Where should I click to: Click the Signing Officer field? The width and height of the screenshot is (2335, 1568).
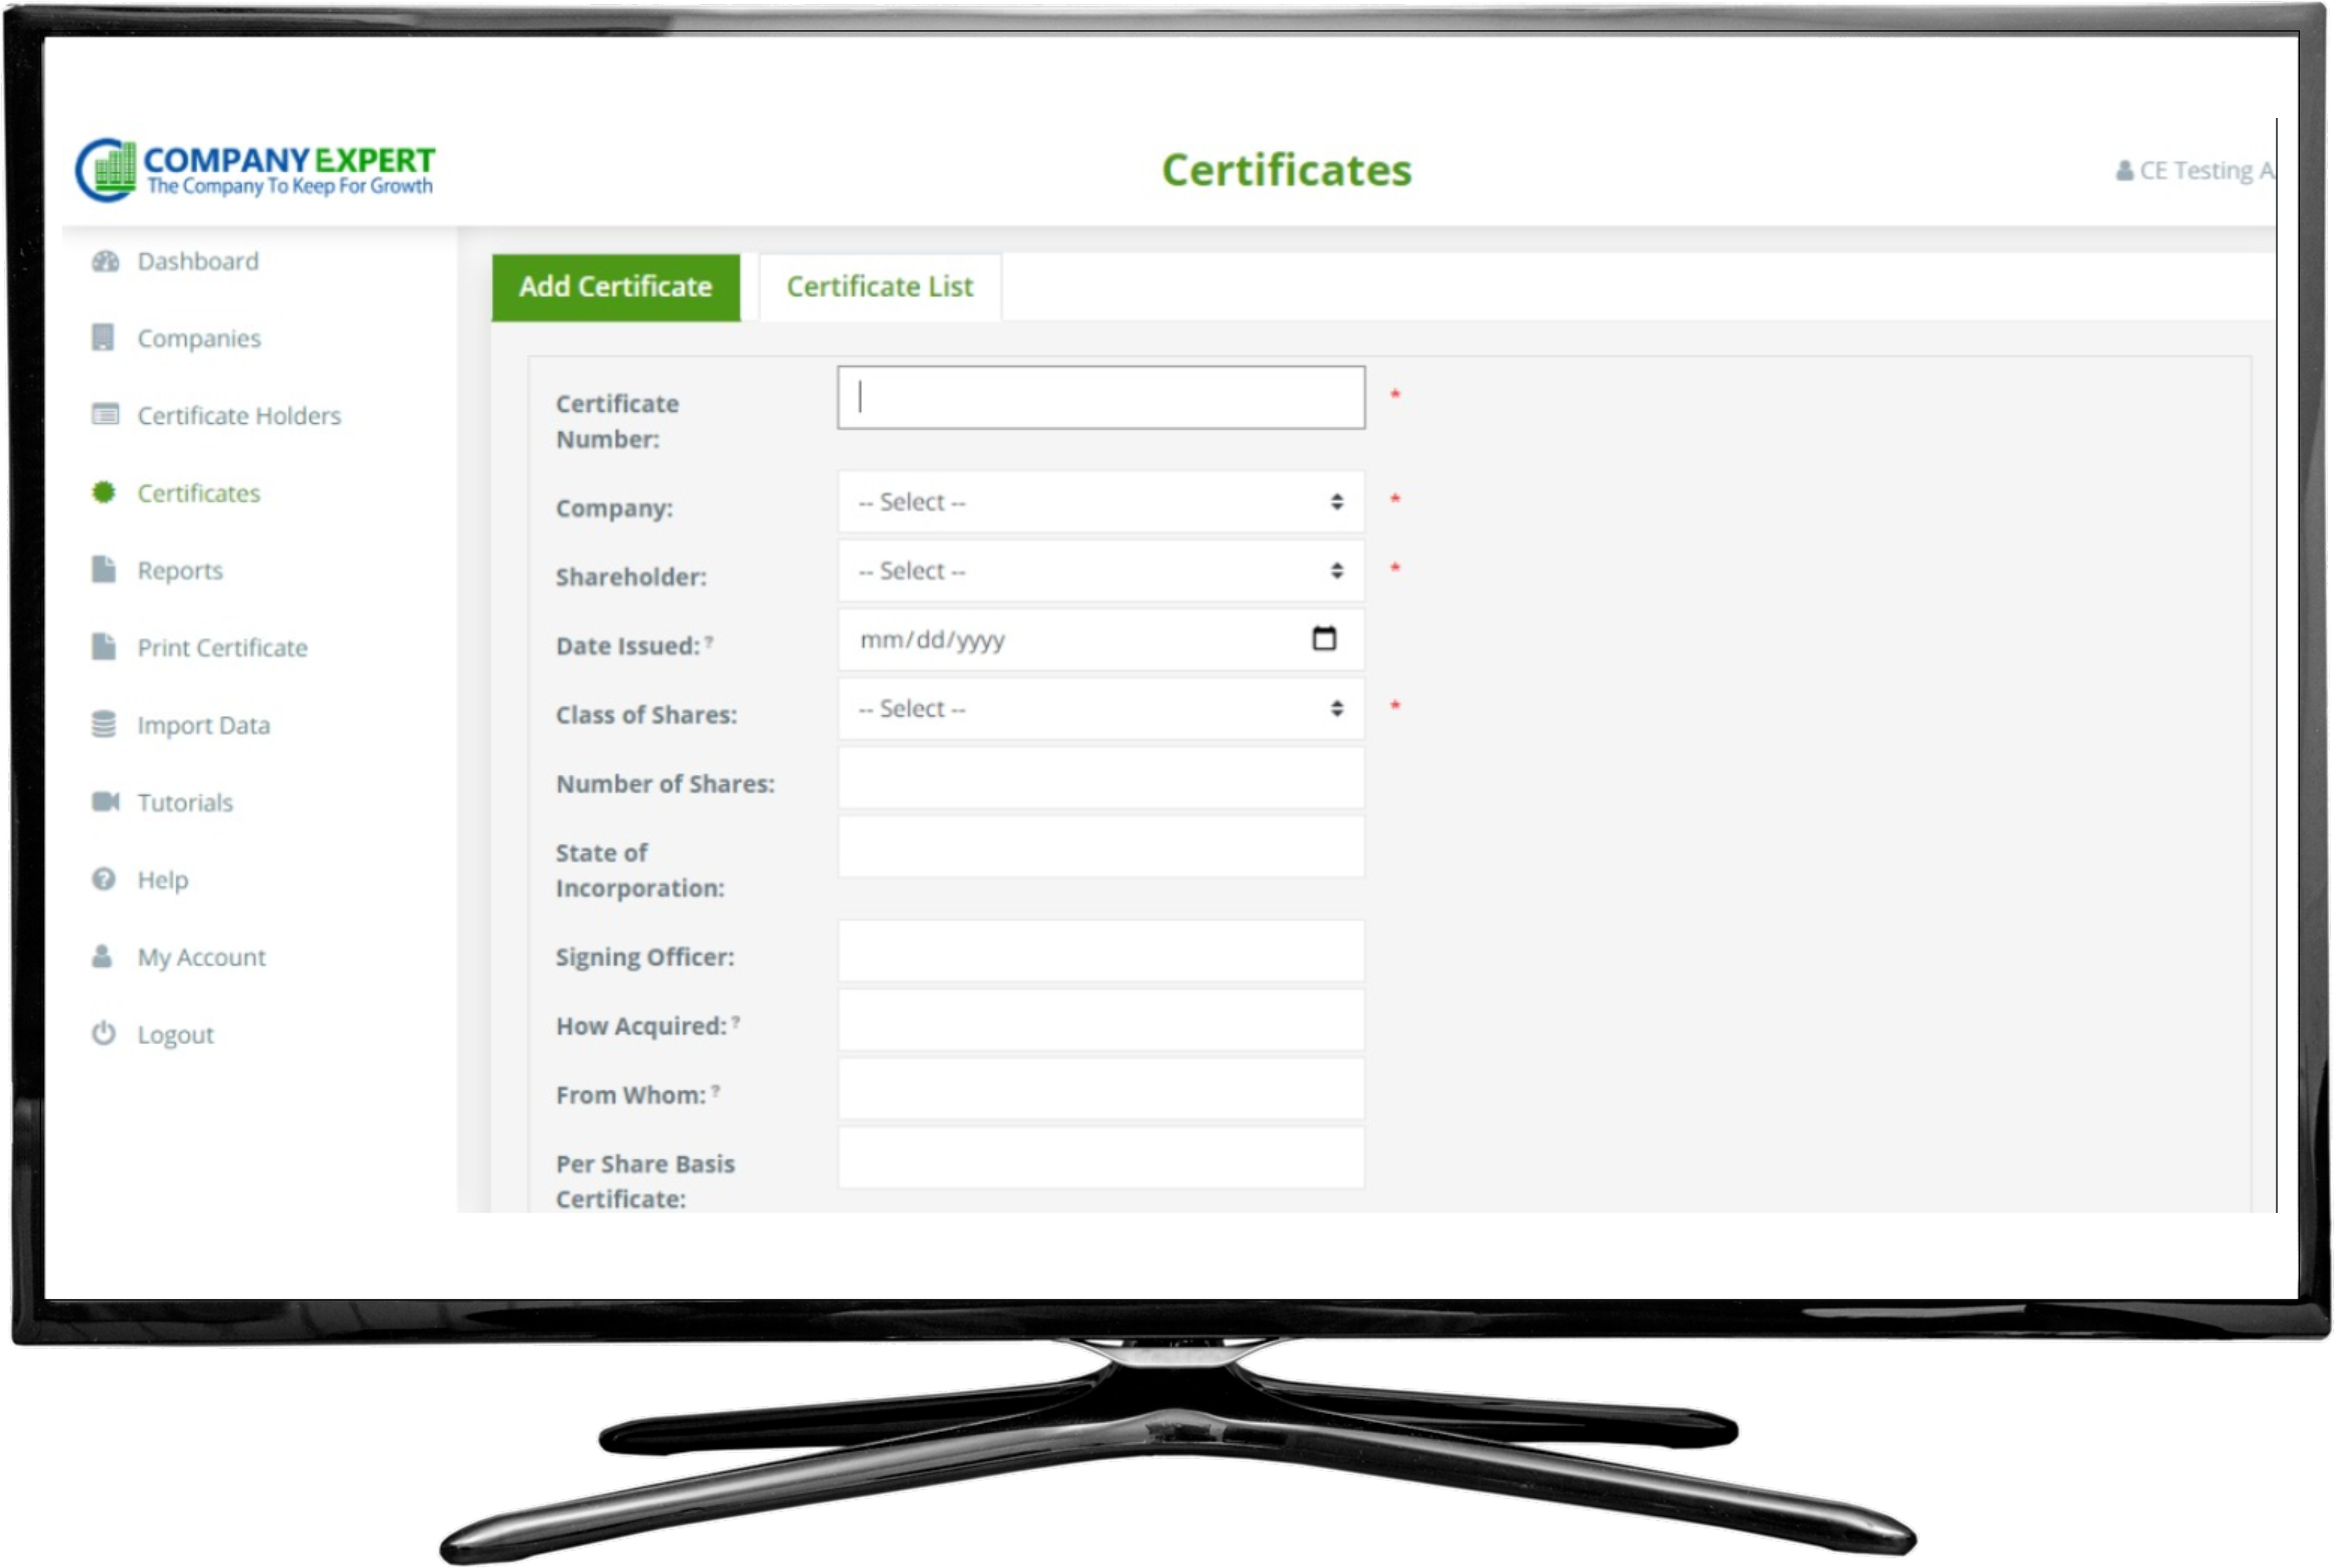coord(1100,951)
